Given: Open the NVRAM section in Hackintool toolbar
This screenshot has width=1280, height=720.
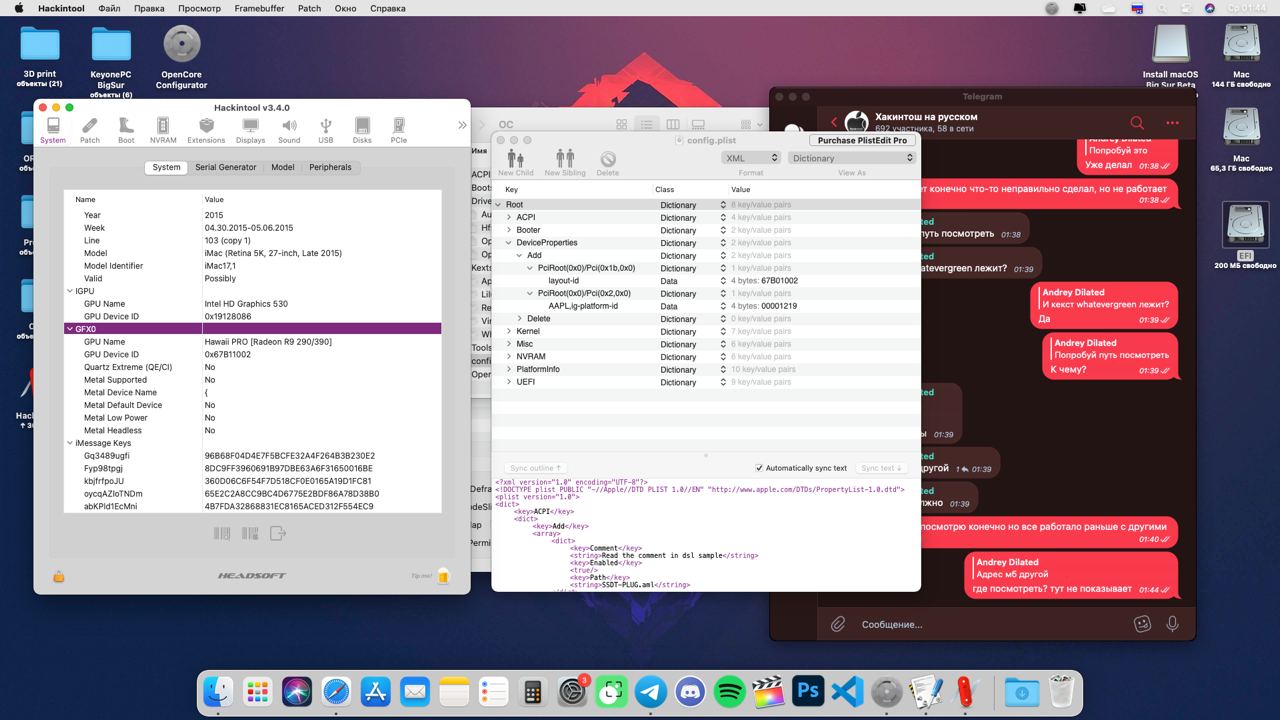Looking at the screenshot, I should pyautogui.click(x=163, y=130).
